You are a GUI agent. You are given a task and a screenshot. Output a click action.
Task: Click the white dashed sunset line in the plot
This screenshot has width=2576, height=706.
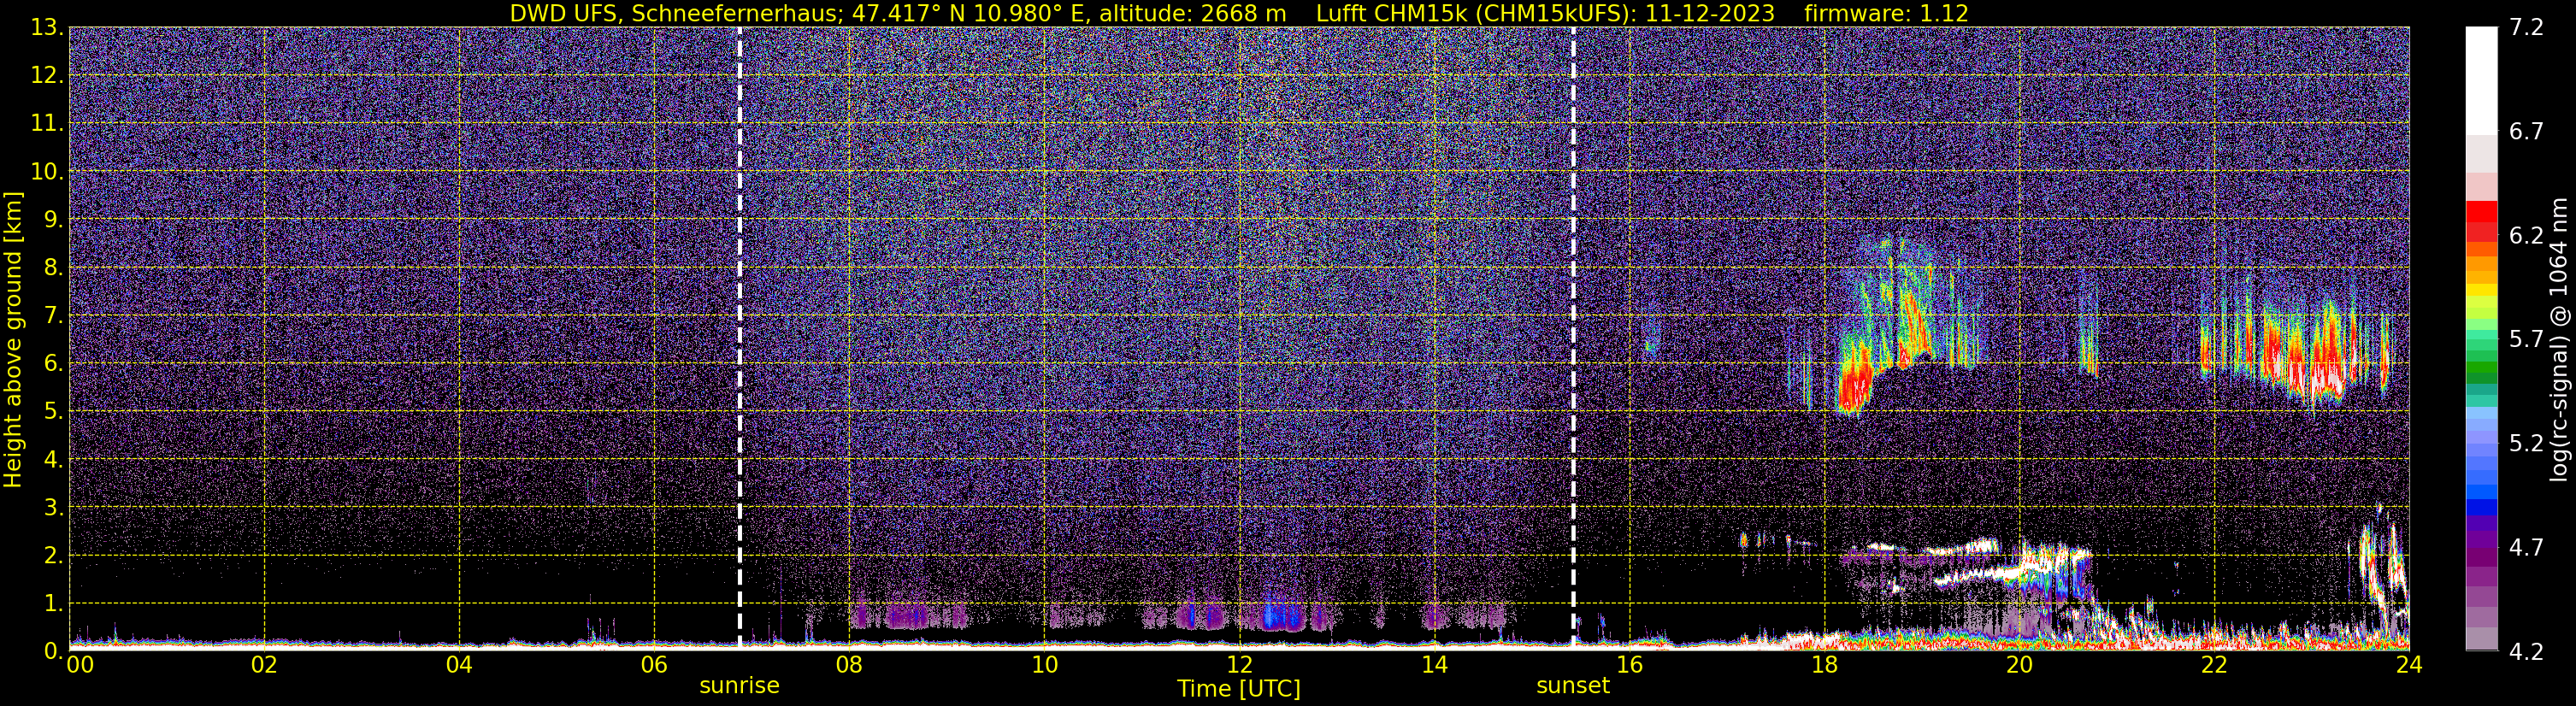coord(1573,339)
